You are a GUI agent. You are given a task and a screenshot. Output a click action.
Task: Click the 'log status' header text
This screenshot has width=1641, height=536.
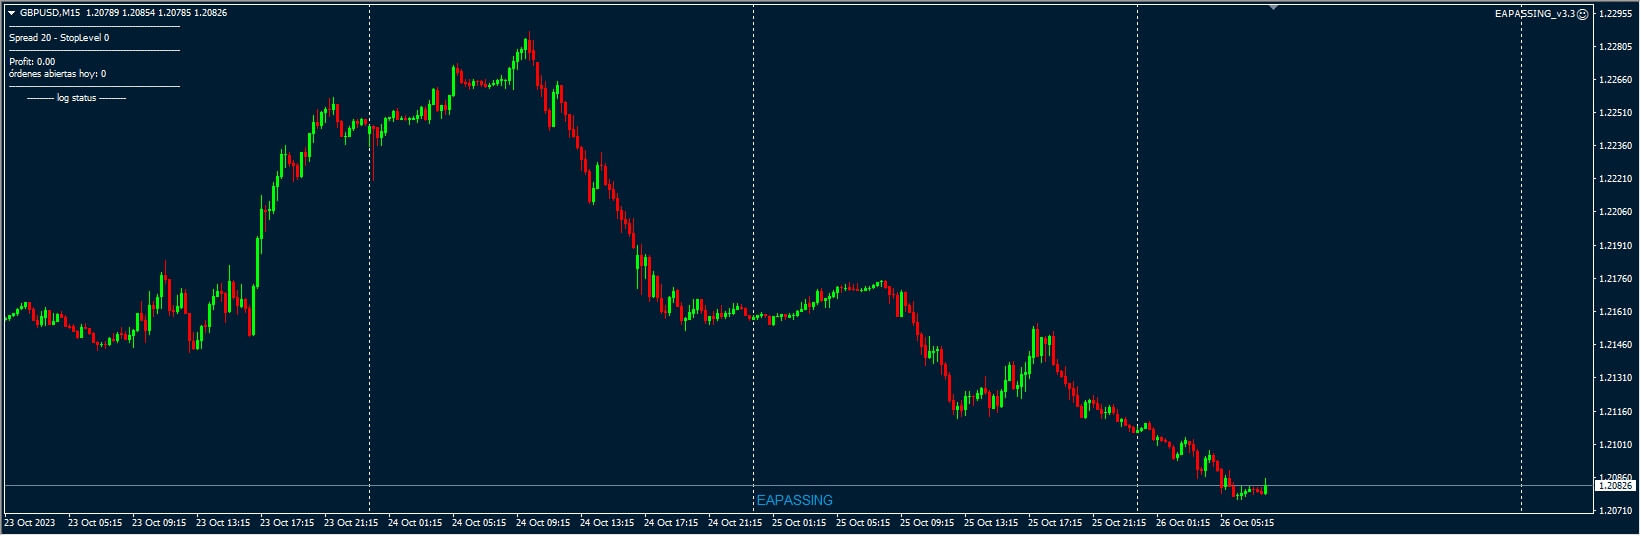[76, 98]
